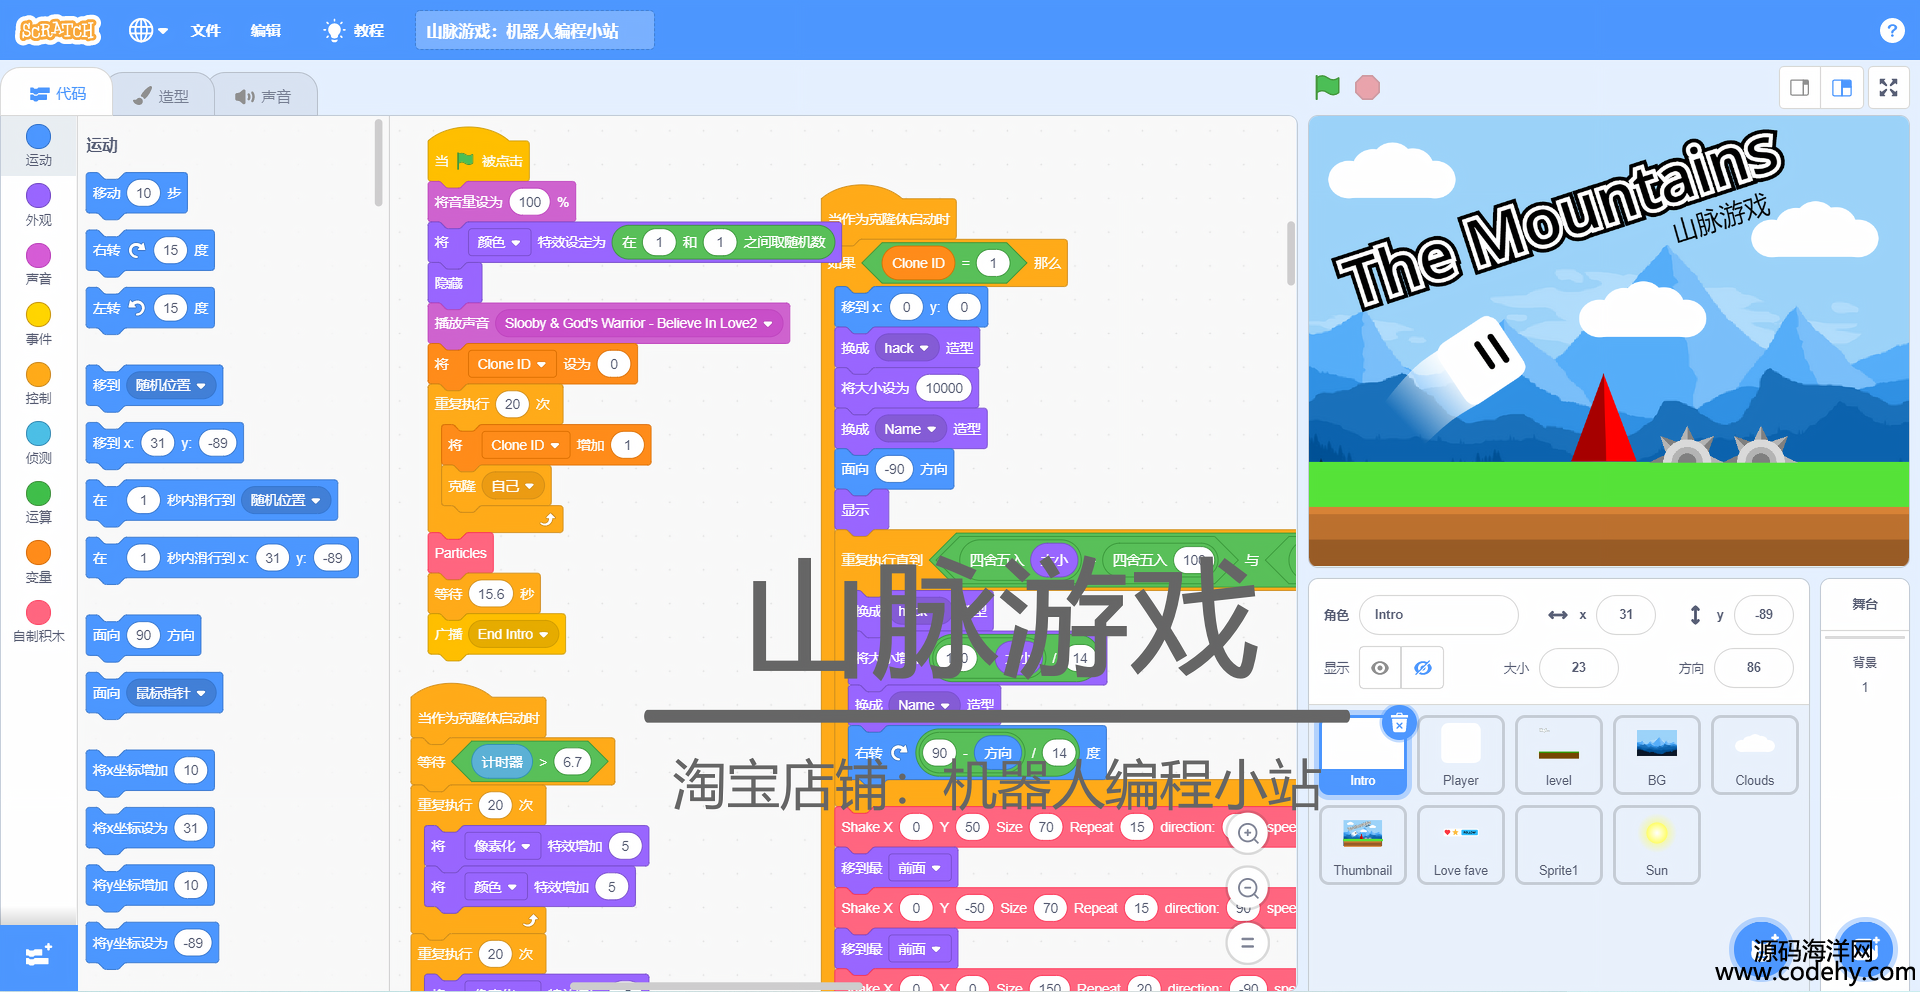Open the sound name dropdown in 播放声音

638,323
